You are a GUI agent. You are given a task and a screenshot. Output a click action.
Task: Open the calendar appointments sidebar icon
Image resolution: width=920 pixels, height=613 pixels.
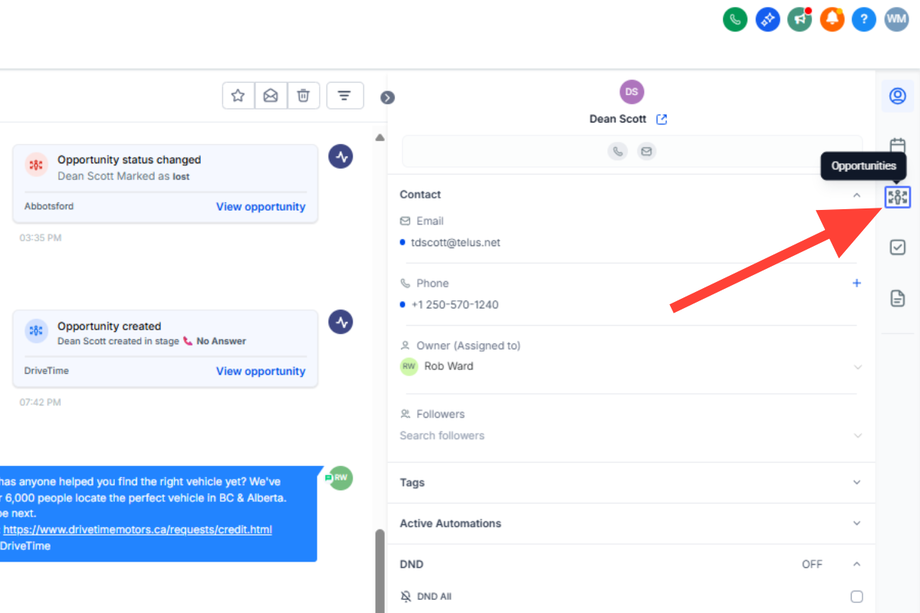(x=897, y=145)
